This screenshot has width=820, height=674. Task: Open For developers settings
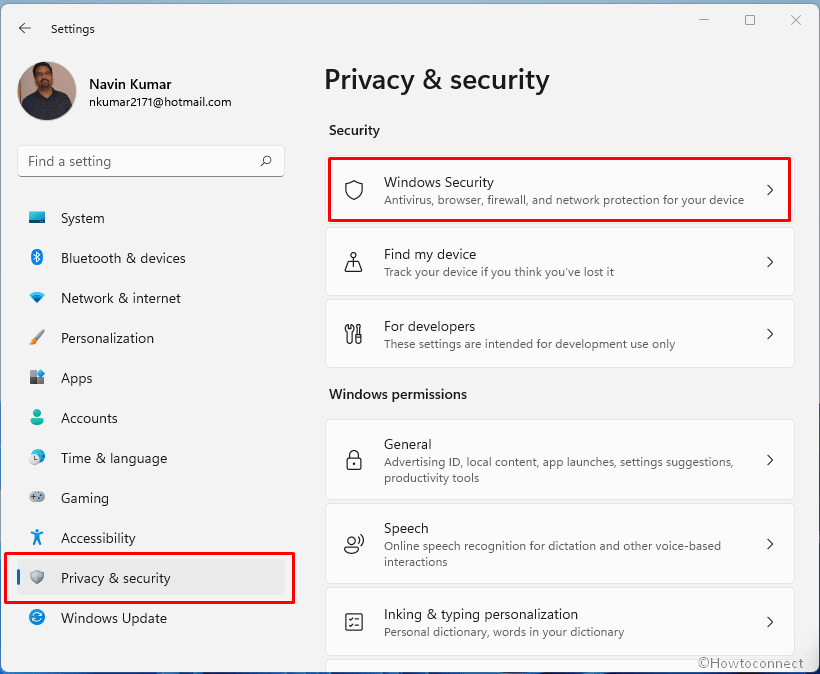pyautogui.click(x=560, y=334)
